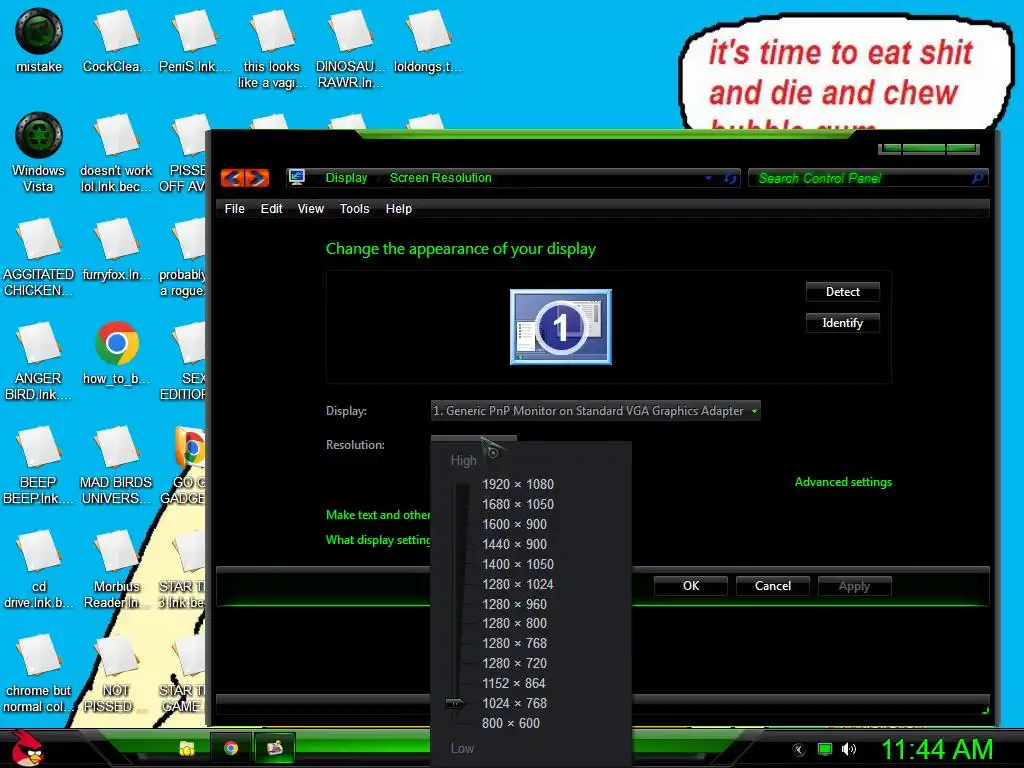Expand the address bar history dropdown

(708, 178)
